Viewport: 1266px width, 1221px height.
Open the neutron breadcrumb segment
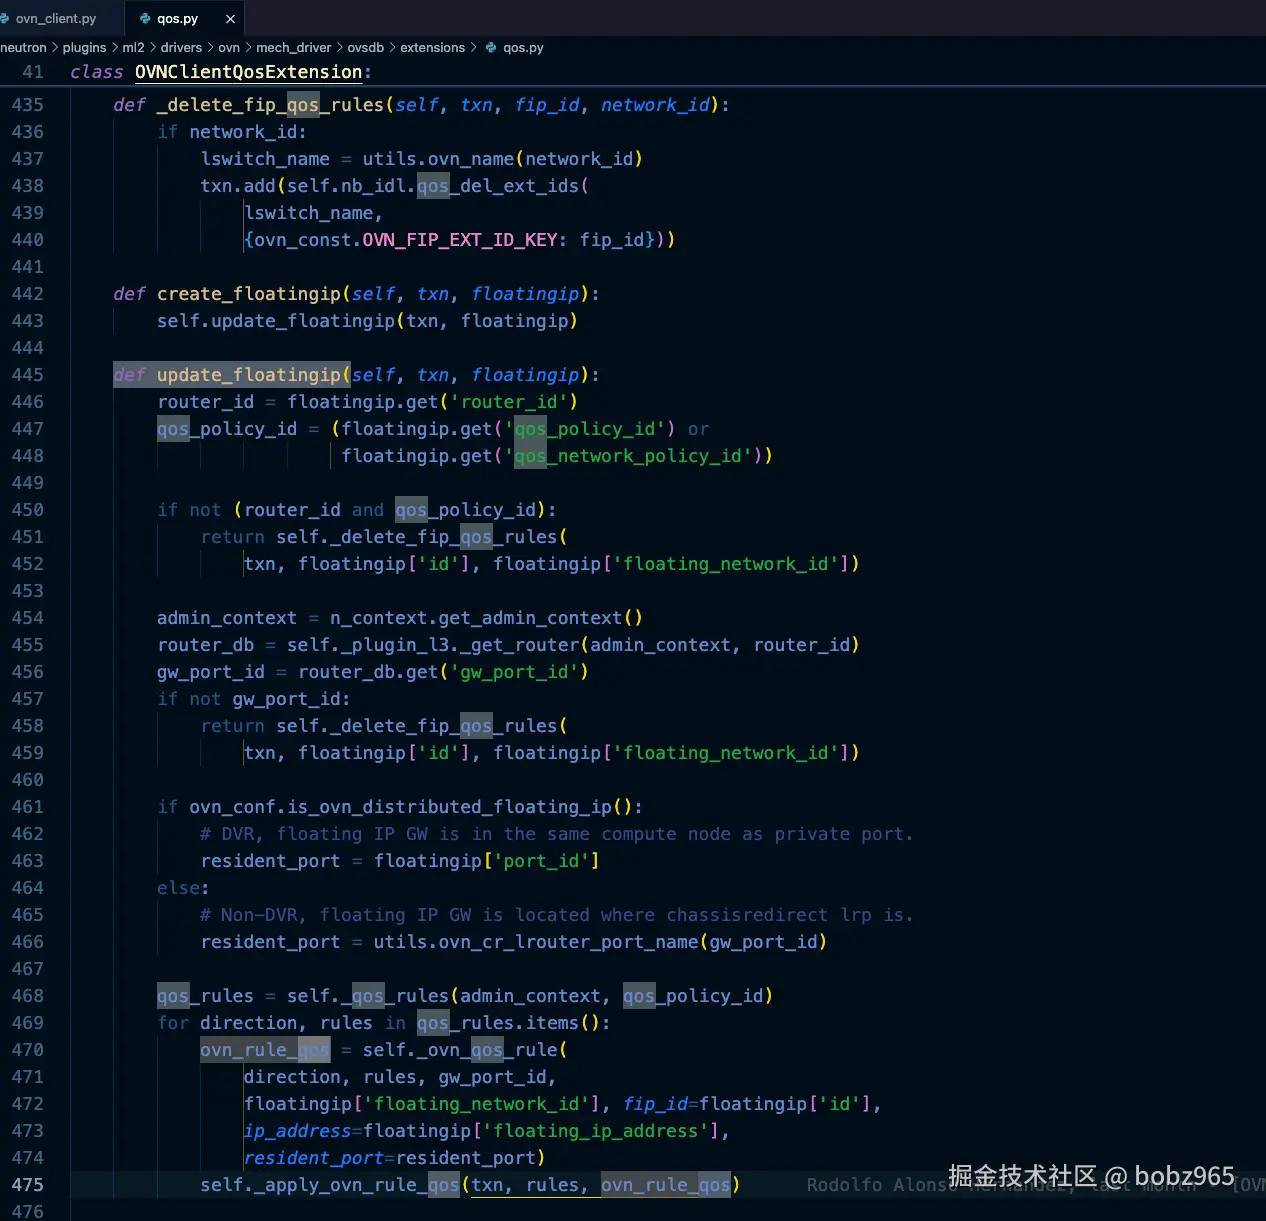pos(24,48)
